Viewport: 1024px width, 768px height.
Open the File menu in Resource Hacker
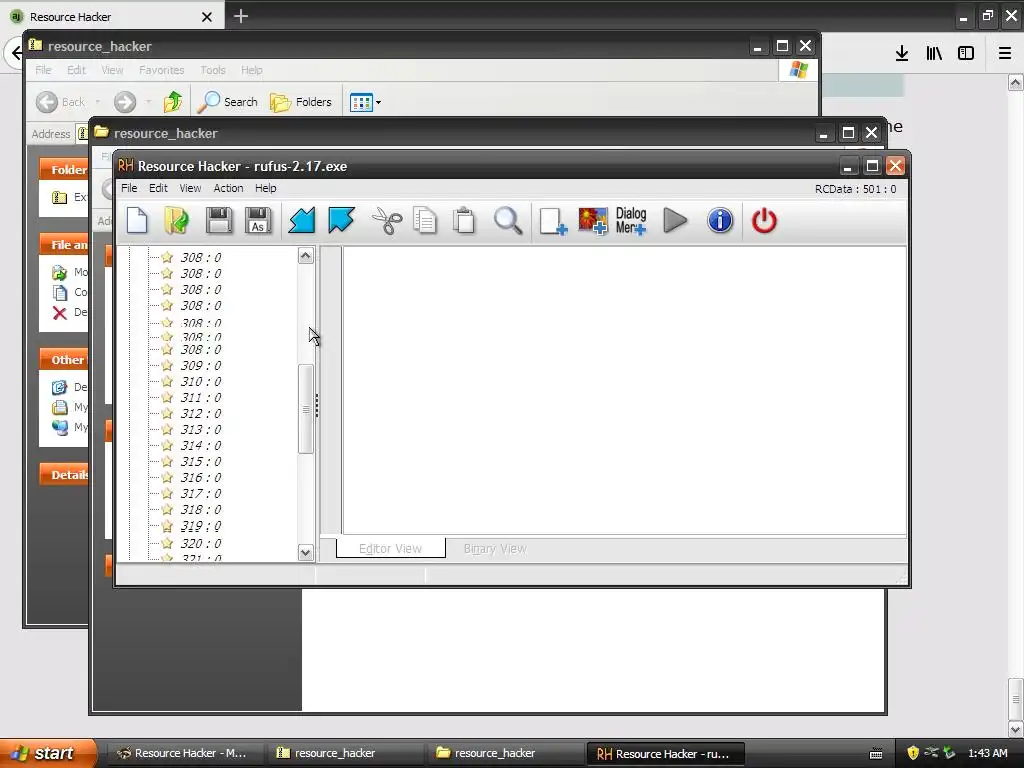click(129, 188)
